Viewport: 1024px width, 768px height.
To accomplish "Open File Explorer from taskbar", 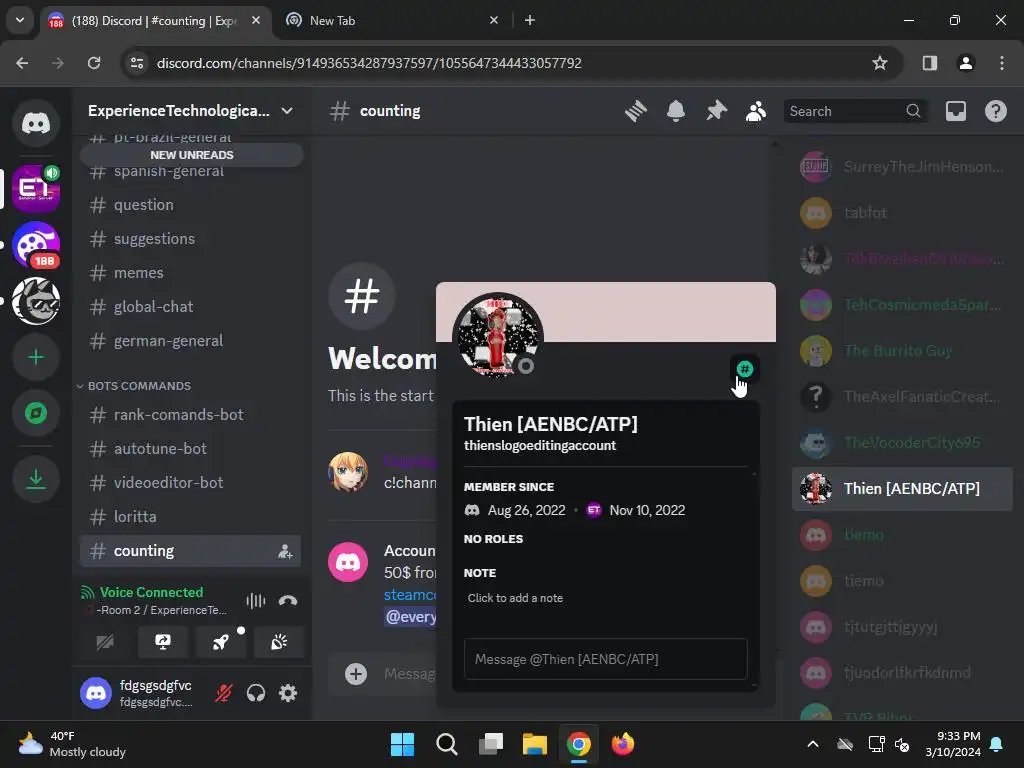I will click(534, 744).
